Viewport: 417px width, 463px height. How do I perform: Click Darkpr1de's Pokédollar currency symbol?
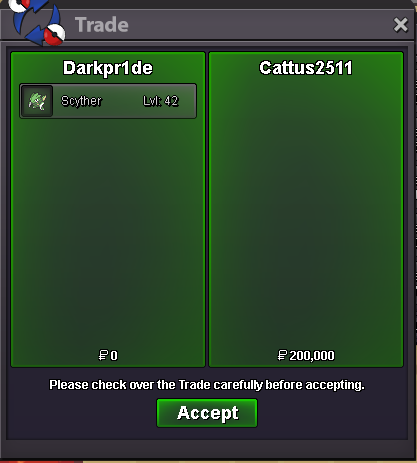click(x=103, y=355)
